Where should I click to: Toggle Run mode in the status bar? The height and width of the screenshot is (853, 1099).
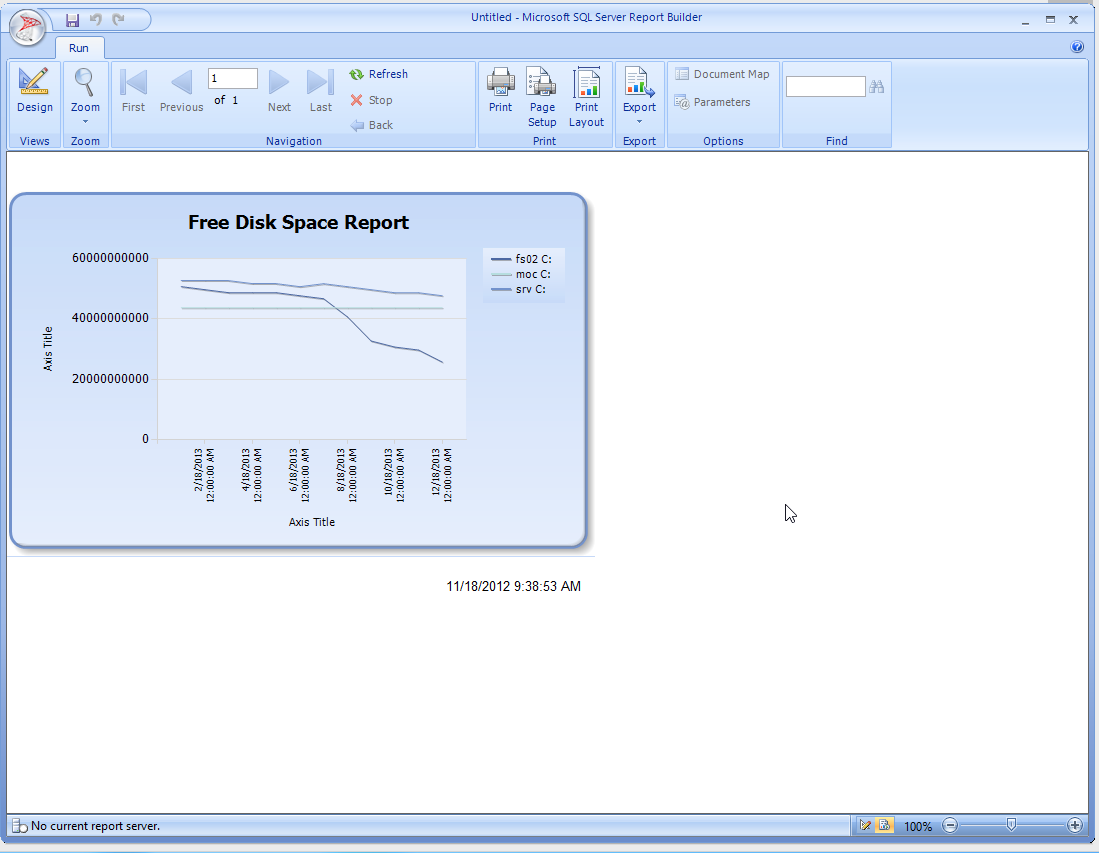click(x=884, y=826)
